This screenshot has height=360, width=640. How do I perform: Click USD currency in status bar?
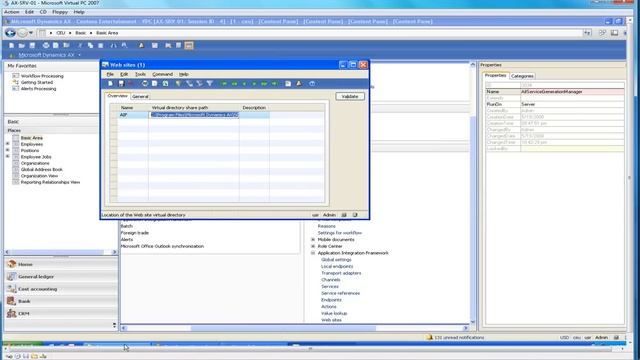[x=564, y=338]
